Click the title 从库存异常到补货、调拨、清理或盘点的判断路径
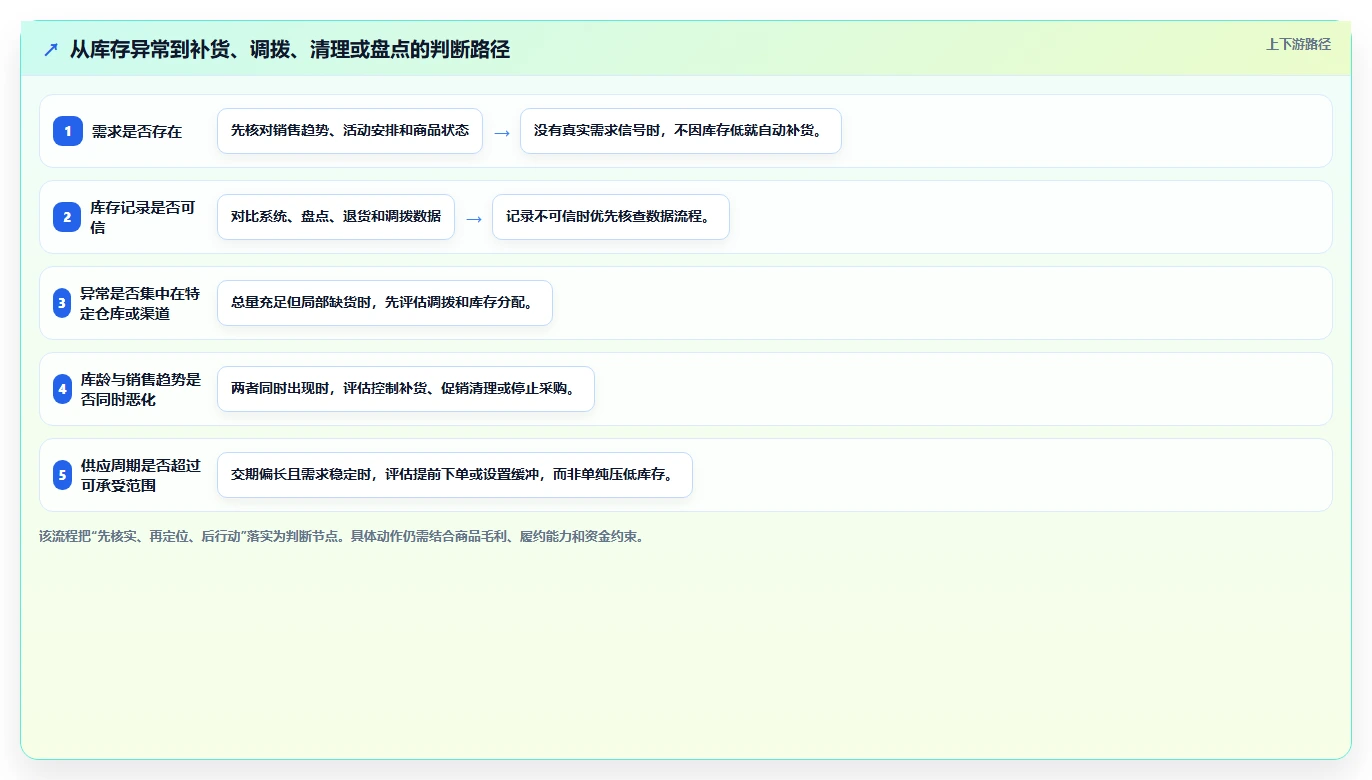The width and height of the screenshot is (1372, 780). click(290, 49)
